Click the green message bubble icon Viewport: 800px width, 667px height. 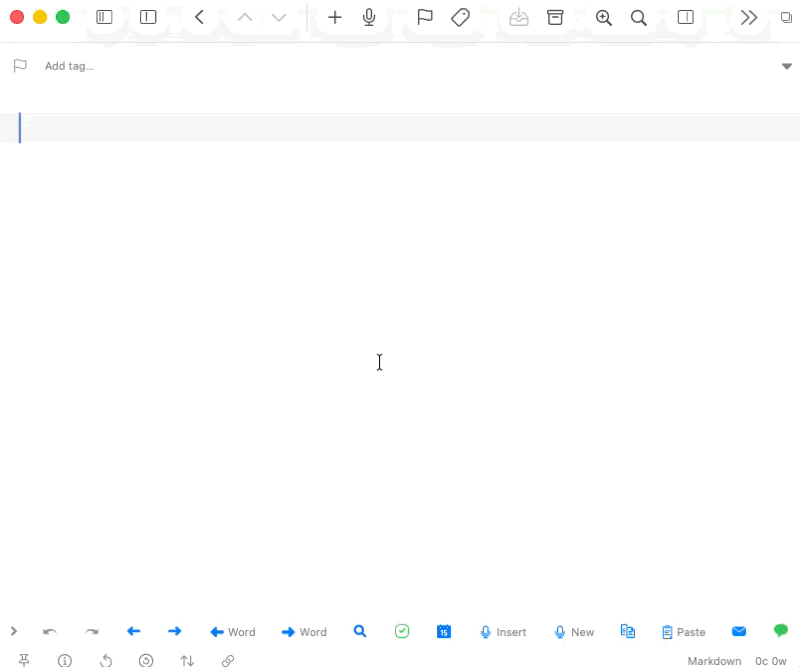coord(781,631)
